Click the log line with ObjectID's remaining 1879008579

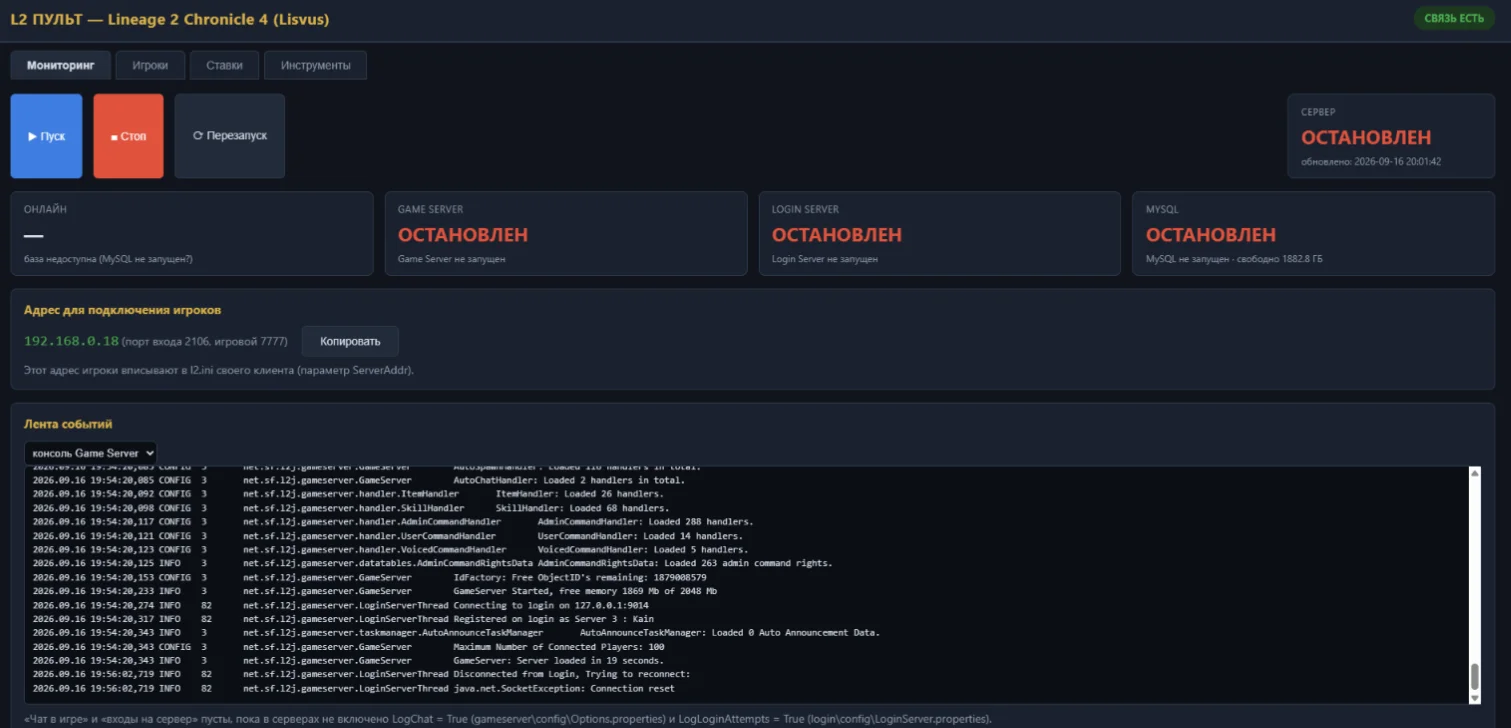pos(370,577)
